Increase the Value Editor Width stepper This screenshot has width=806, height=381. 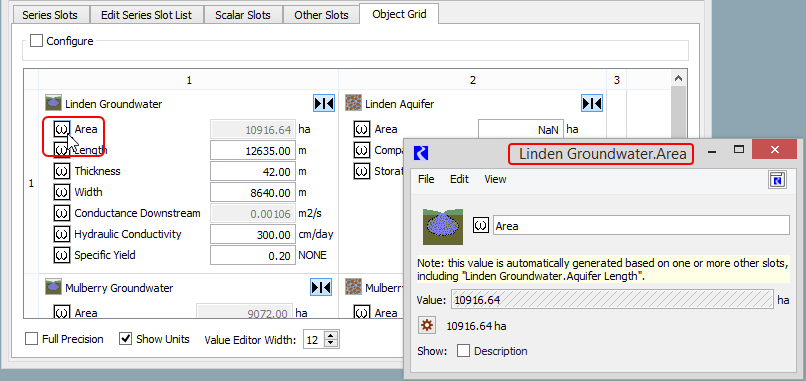point(331,336)
